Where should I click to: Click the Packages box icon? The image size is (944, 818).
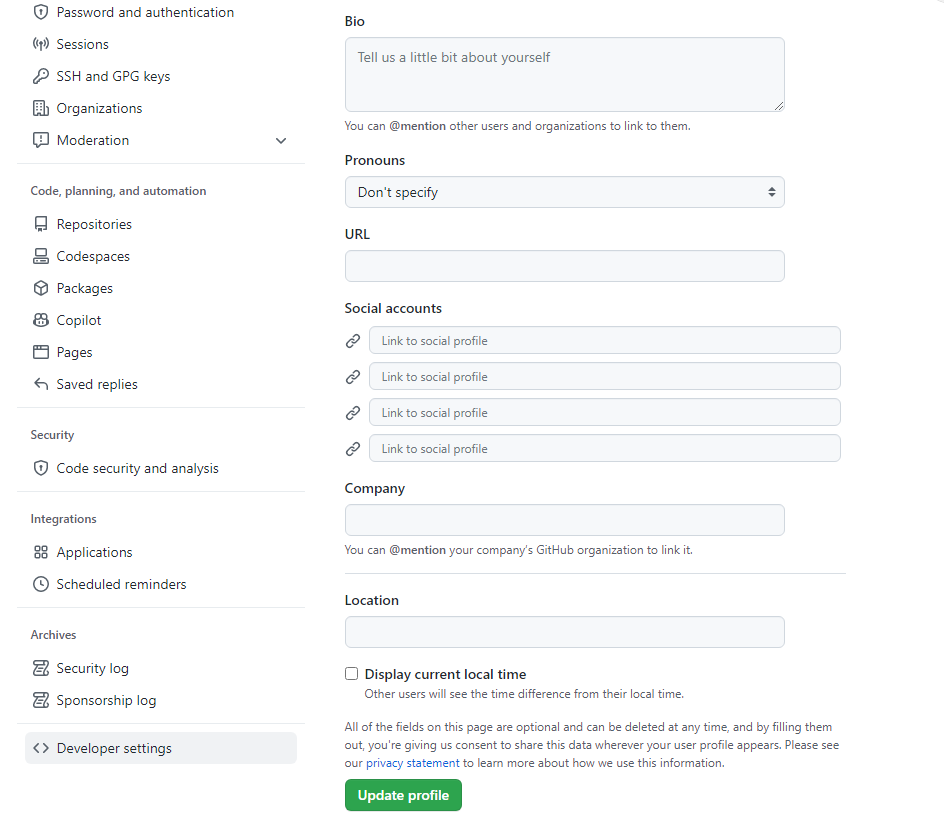pyautogui.click(x=41, y=288)
